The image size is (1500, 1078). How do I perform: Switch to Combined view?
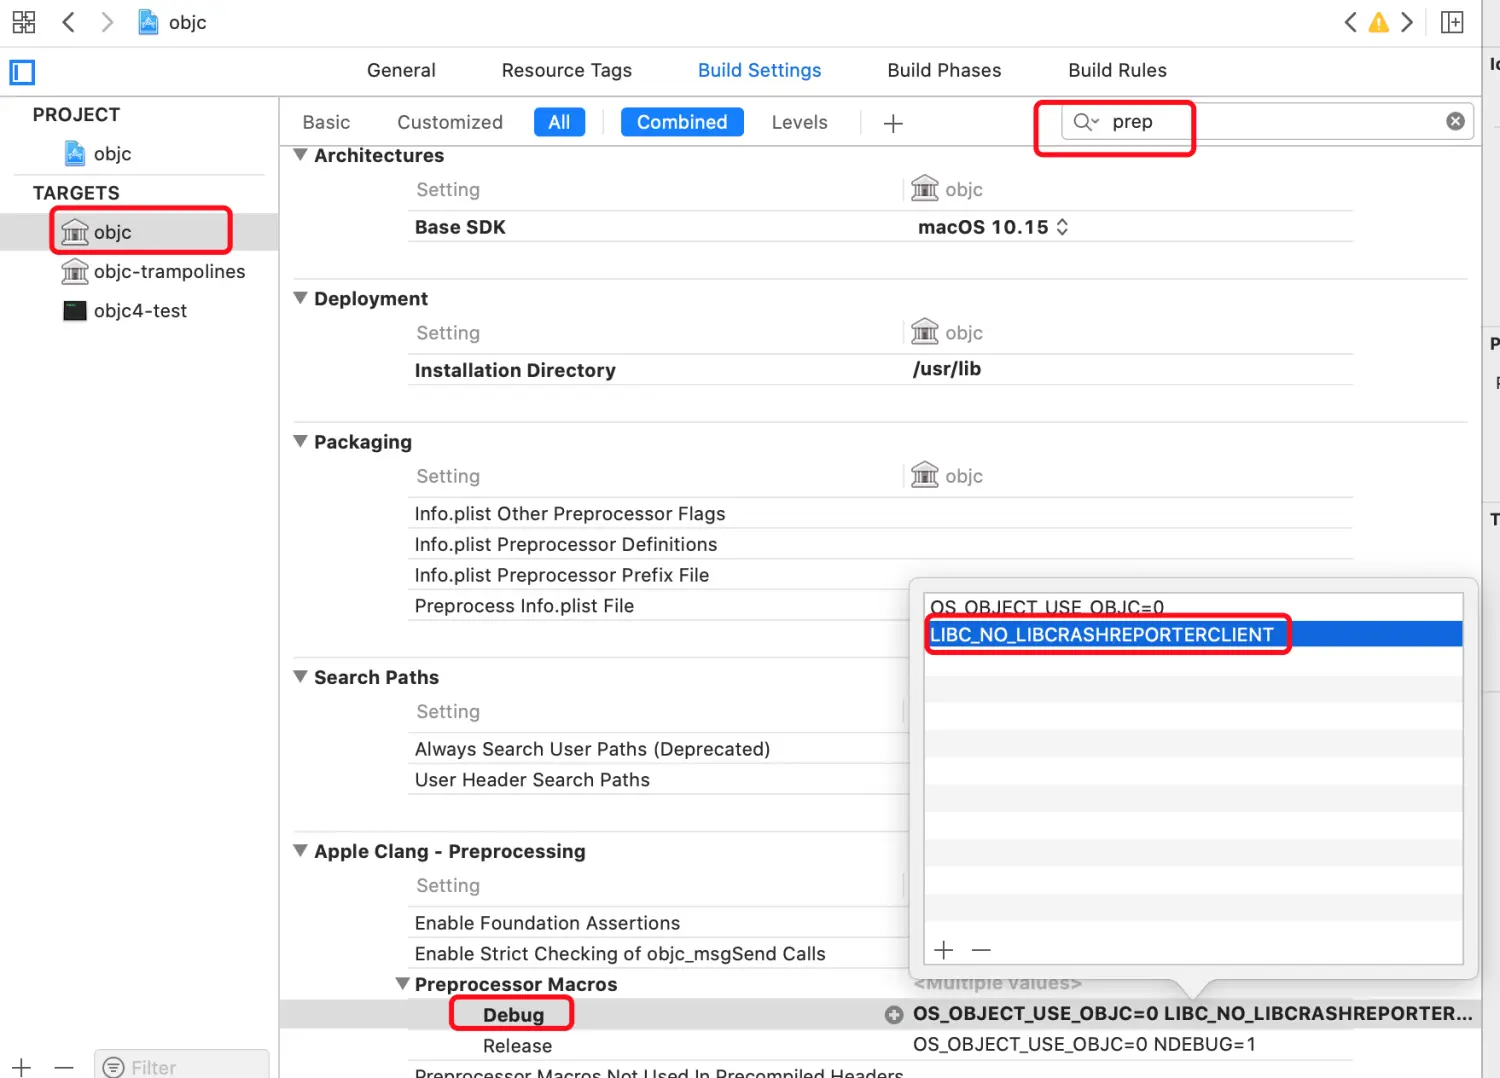682,122
